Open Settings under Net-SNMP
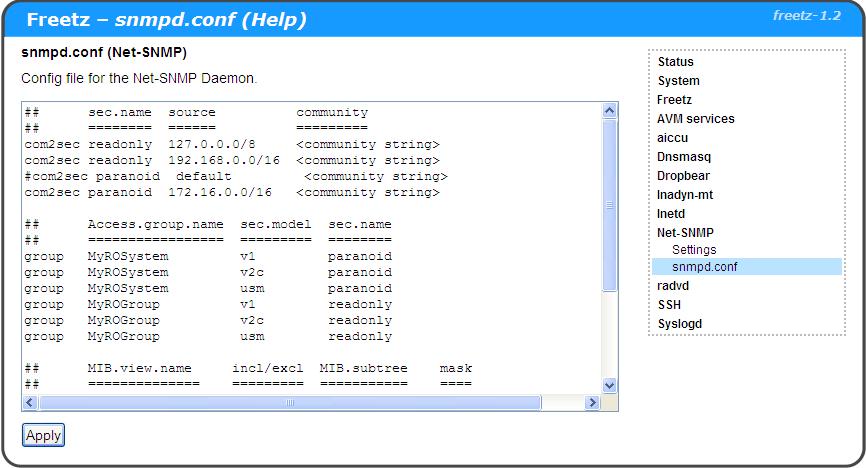 694,250
